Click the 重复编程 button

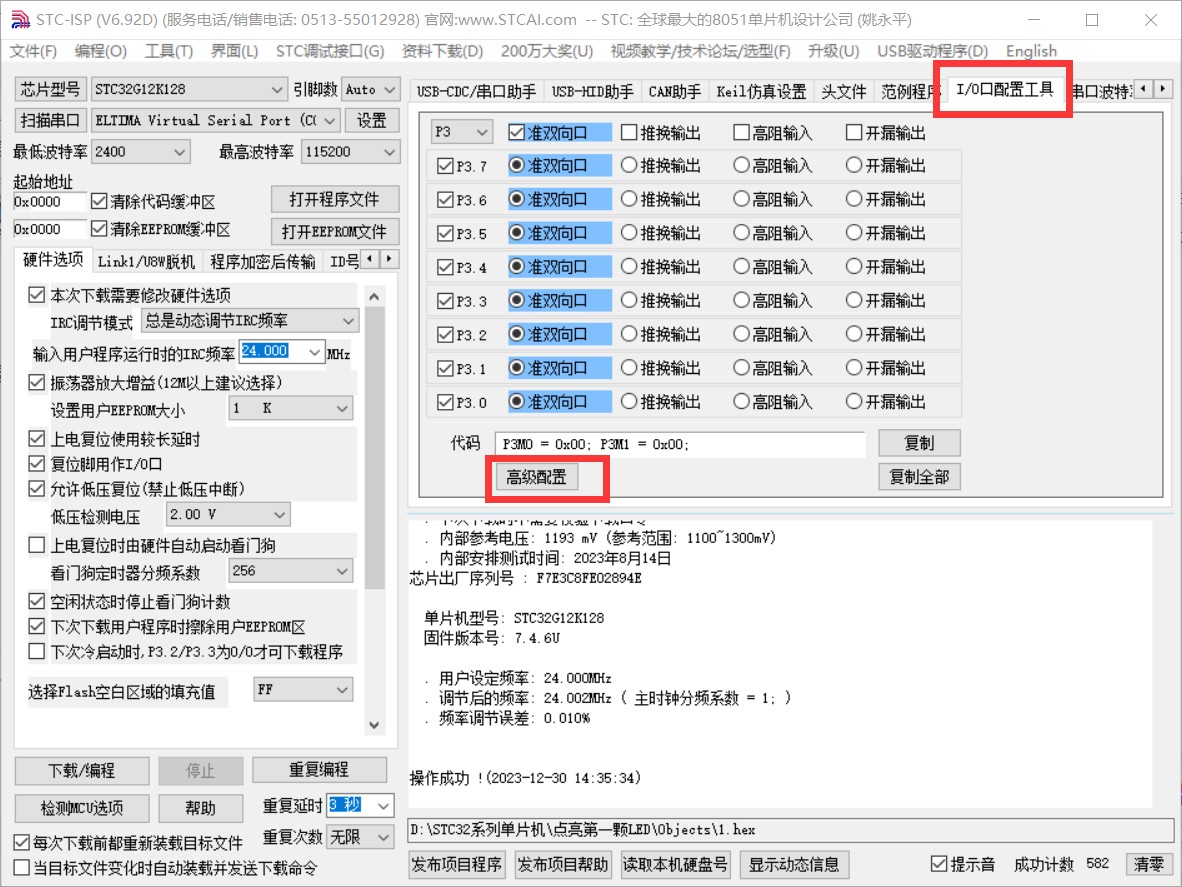tap(319, 769)
